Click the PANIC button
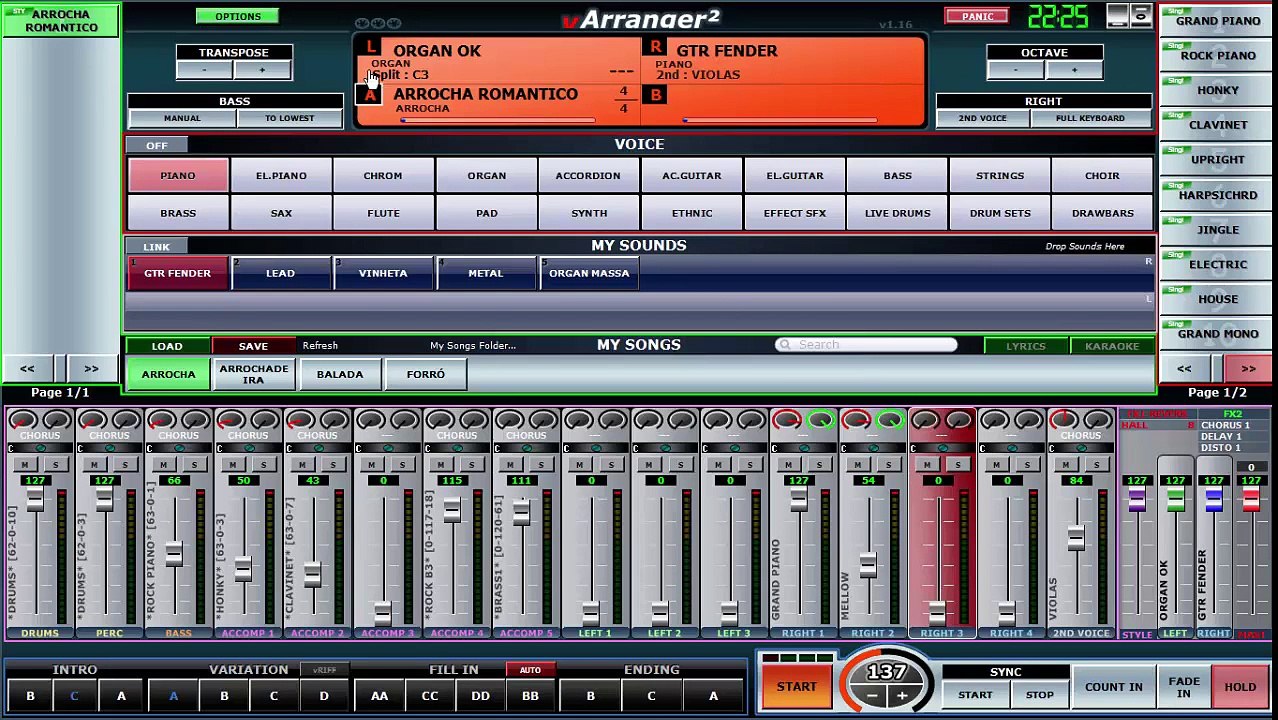 (x=977, y=16)
